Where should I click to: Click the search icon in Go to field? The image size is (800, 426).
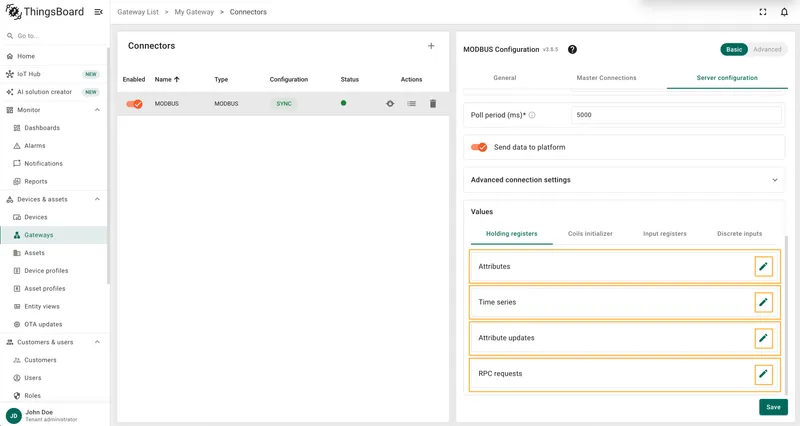pos(10,36)
